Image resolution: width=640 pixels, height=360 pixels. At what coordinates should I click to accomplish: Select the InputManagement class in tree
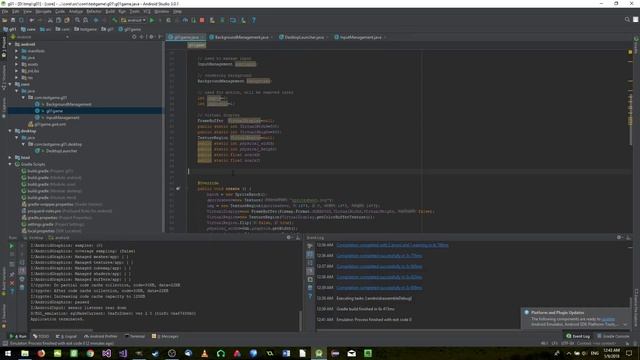[62, 118]
